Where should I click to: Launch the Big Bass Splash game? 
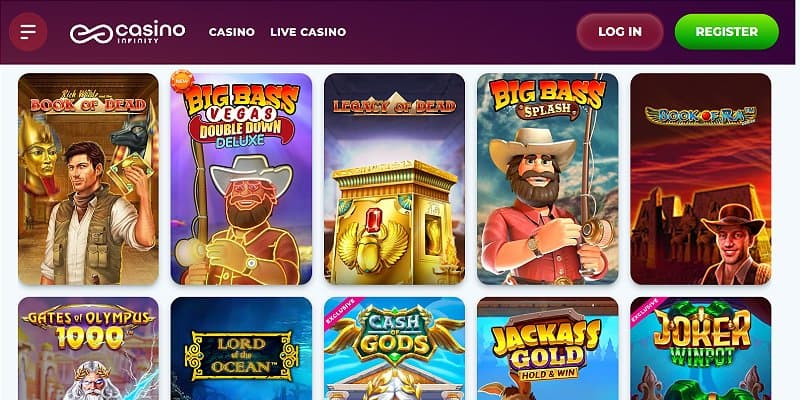(x=547, y=179)
